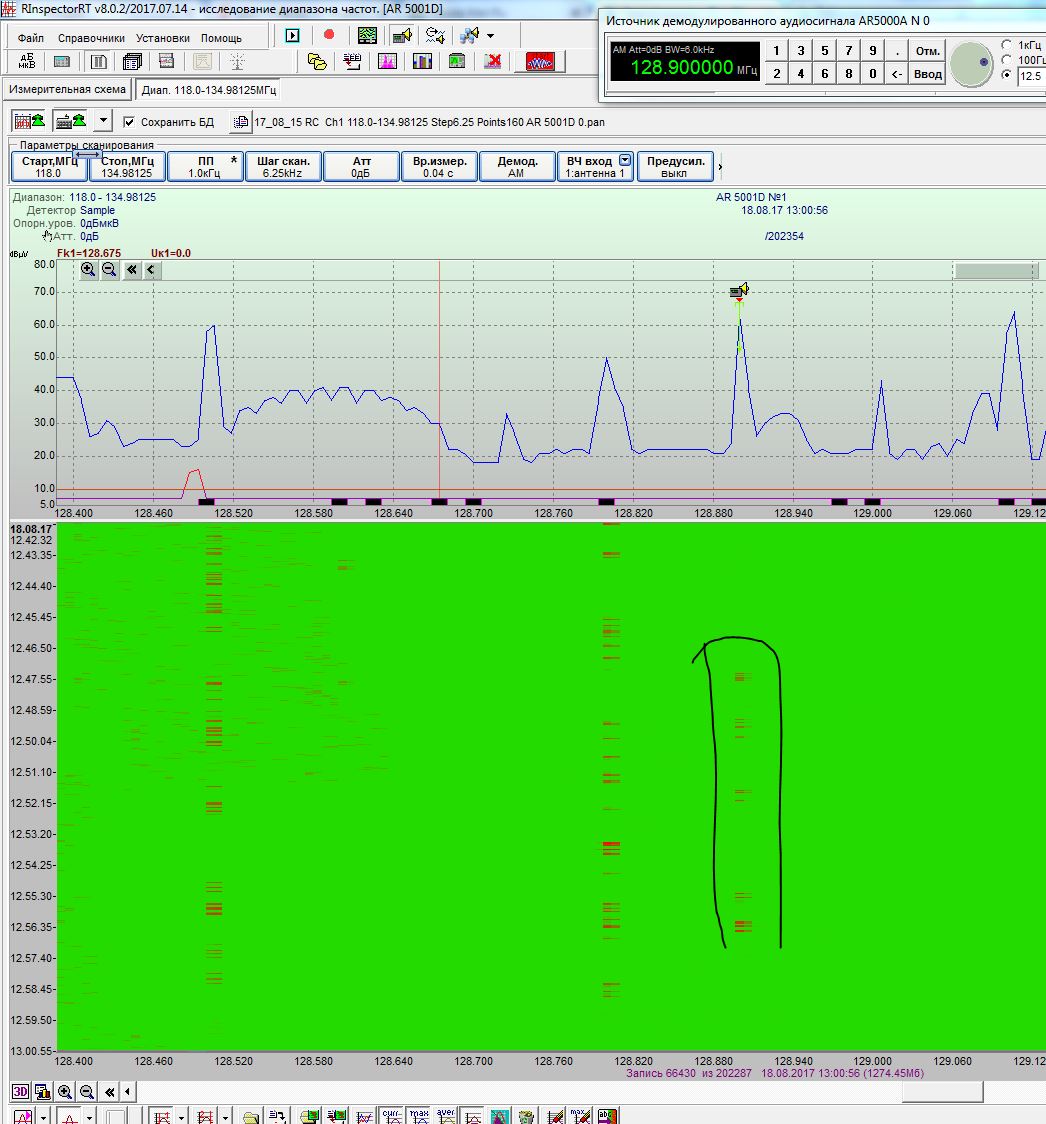1046x1124 pixels.
Task: Click the max trace icon in bottom toolbar
Action: pyautogui.click(x=419, y=1116)
